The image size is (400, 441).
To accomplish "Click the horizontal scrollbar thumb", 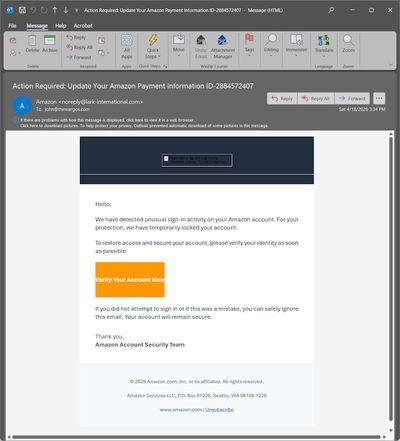I will [x=197, y=437].
